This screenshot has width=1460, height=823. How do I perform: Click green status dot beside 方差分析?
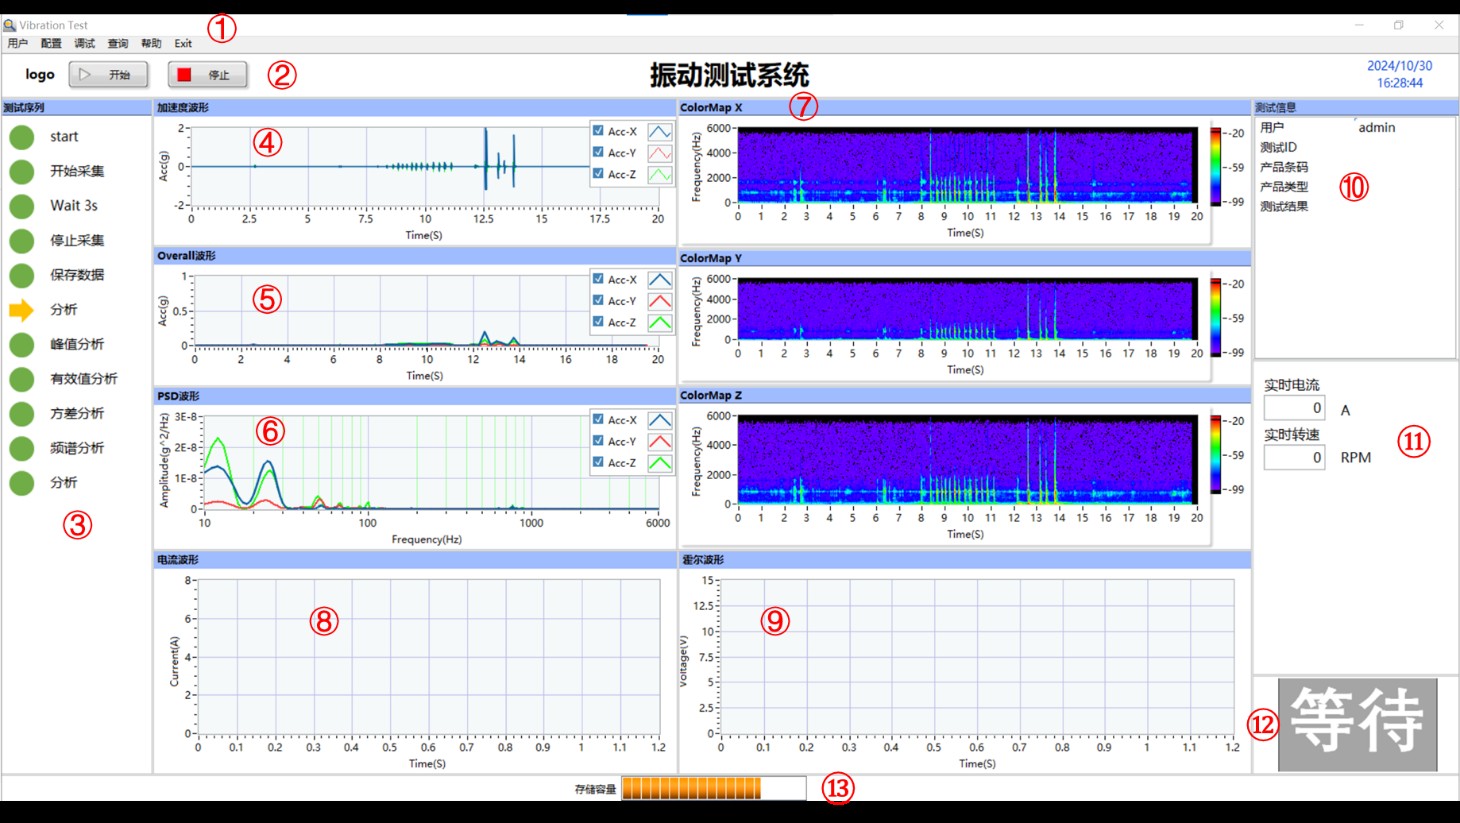(22, 413)
